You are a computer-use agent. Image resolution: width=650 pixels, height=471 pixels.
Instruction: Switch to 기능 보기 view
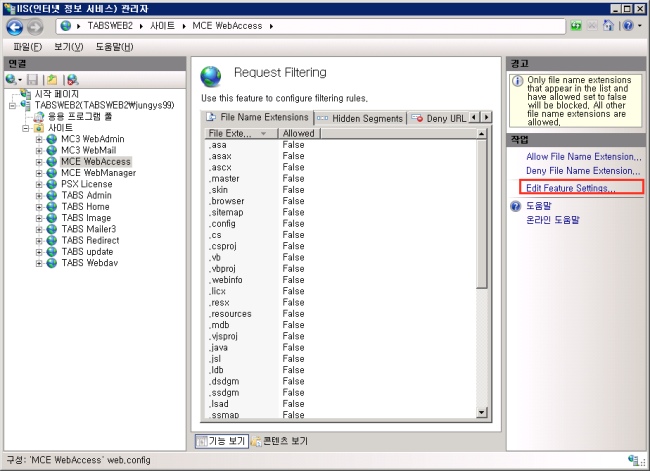222,441
